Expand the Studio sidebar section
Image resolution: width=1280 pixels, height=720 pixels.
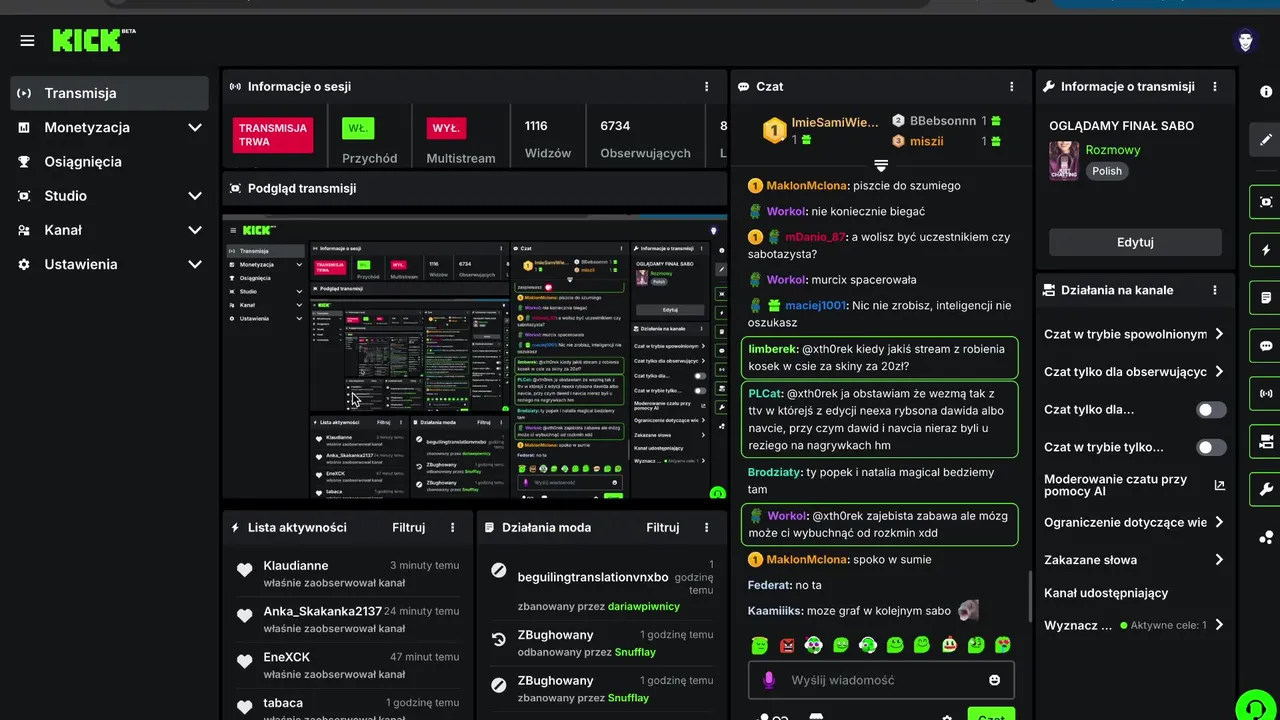(x=194, y=196)
